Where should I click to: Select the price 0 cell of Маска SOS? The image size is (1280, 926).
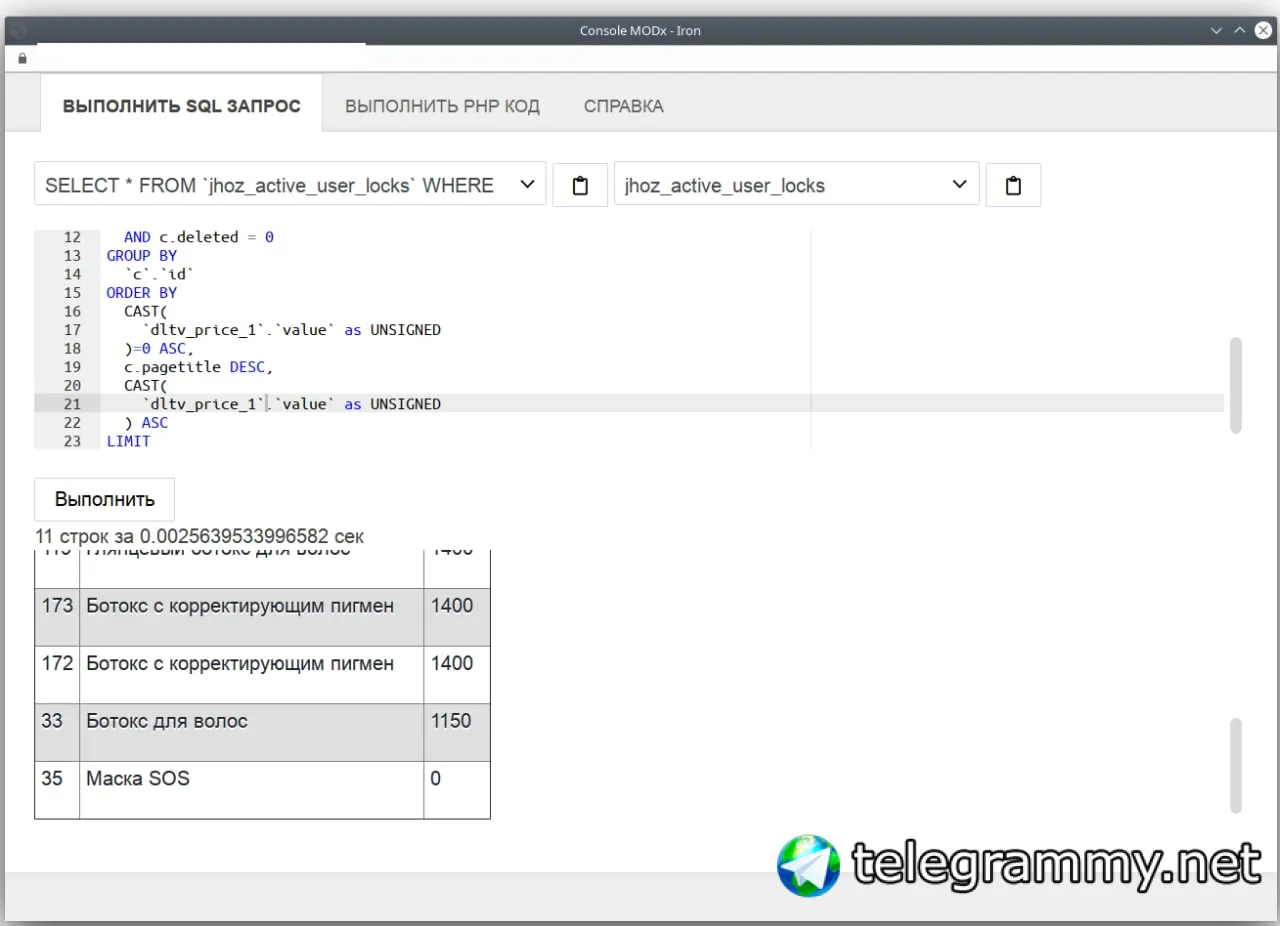[457, 790]
